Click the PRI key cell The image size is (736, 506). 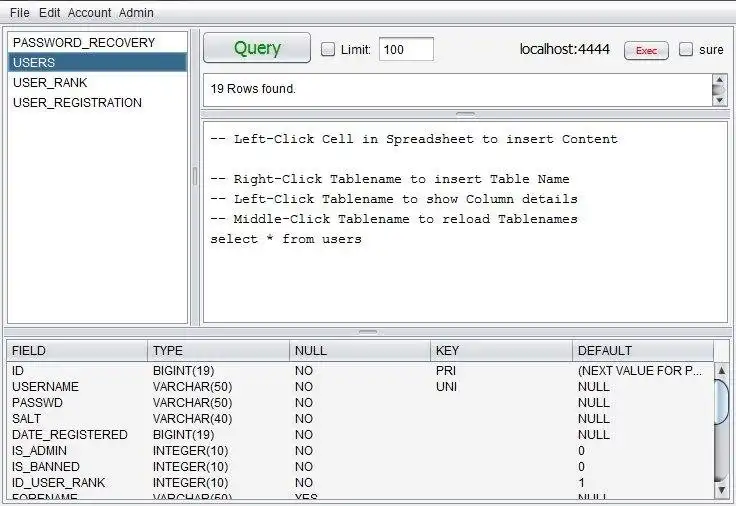coord(501,371)
